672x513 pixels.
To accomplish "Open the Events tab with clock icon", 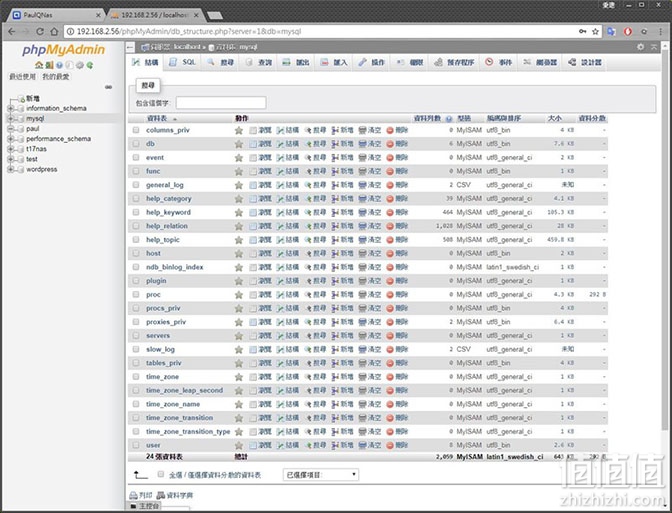I will coord(498,63).
